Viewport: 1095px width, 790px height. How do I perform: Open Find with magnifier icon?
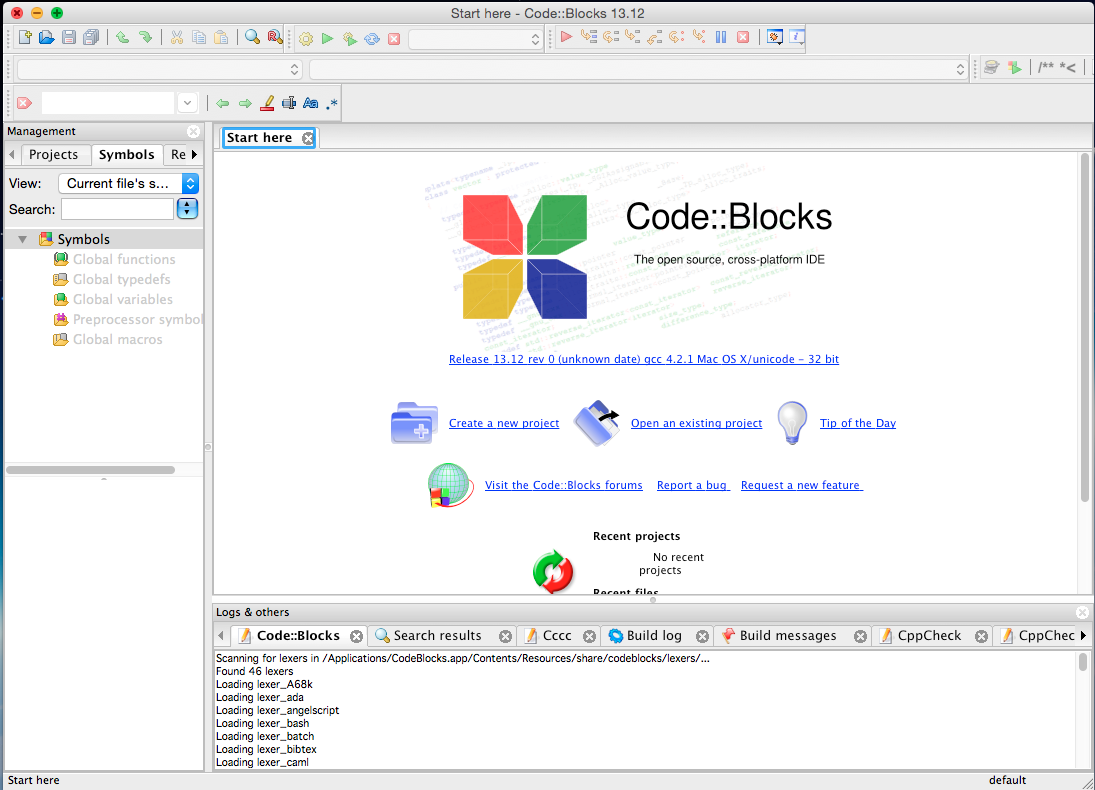[252, 37]
